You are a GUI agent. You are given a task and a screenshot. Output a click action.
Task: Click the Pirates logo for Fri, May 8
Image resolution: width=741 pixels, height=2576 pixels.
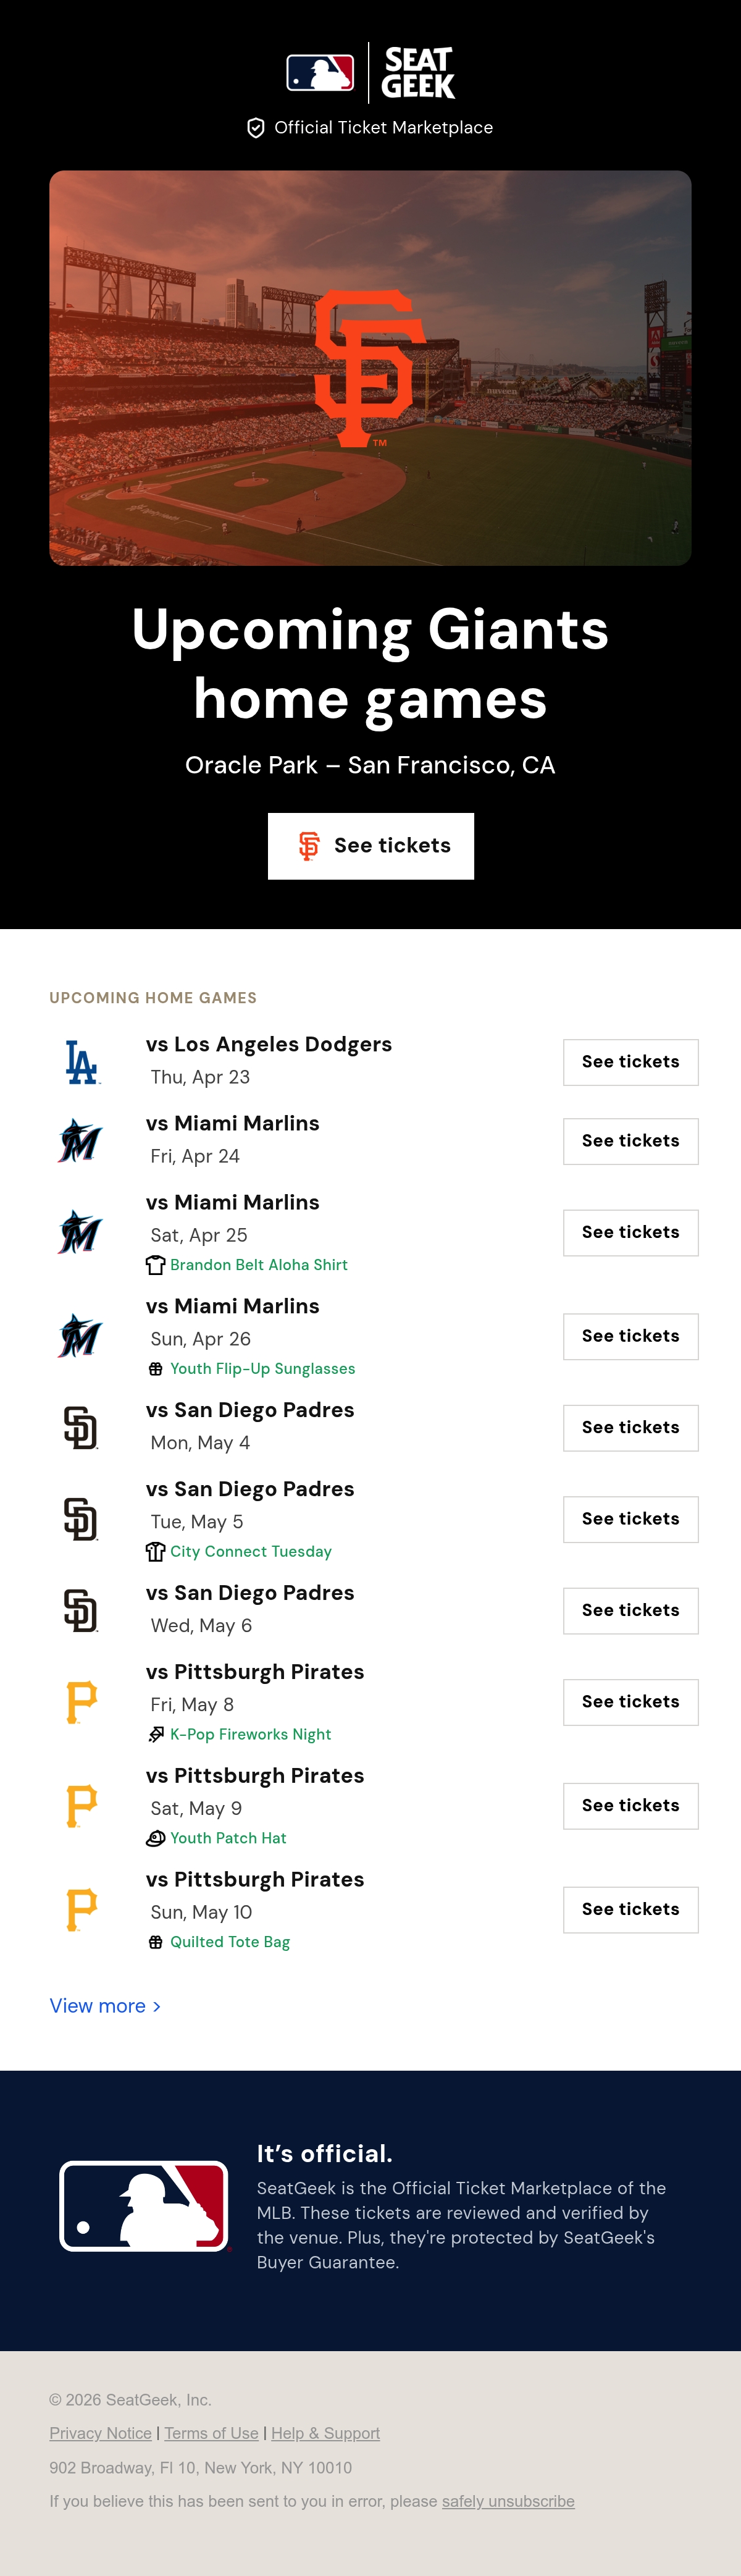(x=81, y=1702)
